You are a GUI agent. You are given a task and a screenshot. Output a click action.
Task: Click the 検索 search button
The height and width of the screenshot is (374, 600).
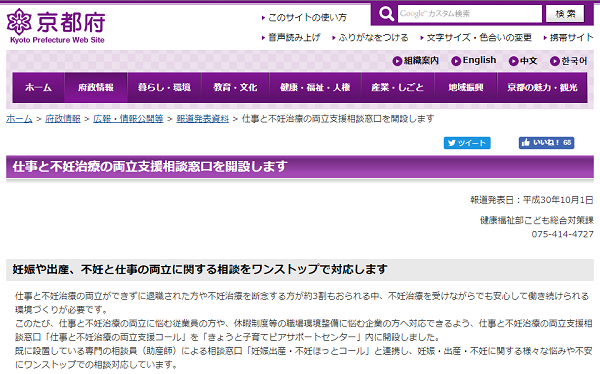click(565, 14)
